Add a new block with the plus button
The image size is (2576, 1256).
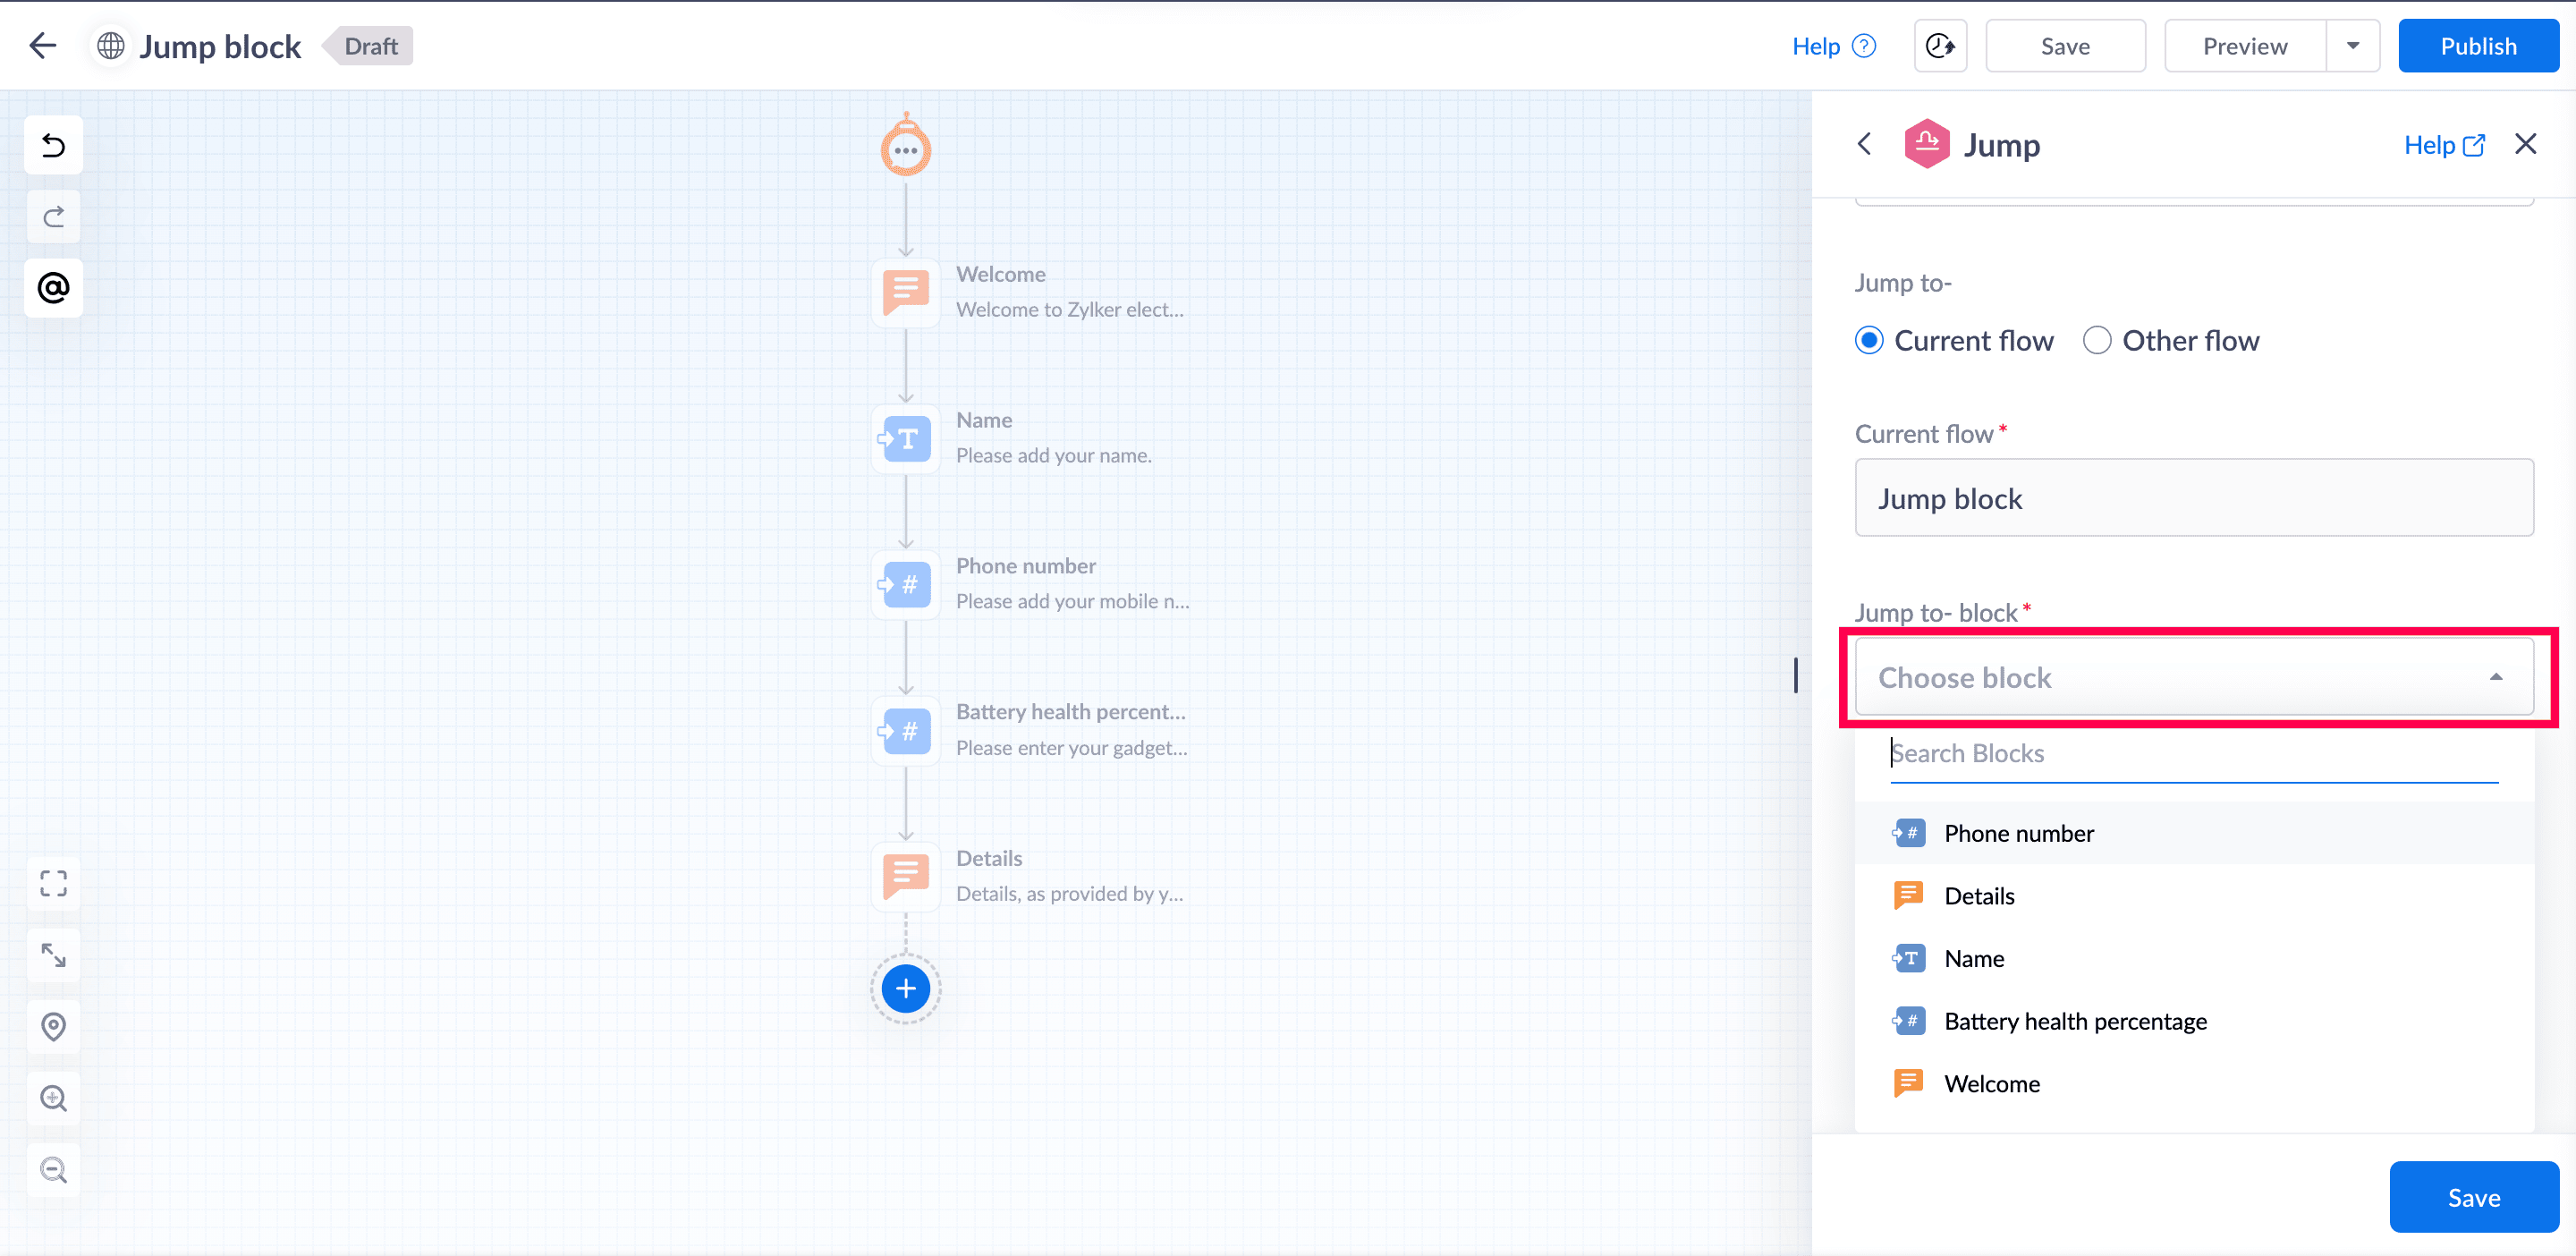906,989
